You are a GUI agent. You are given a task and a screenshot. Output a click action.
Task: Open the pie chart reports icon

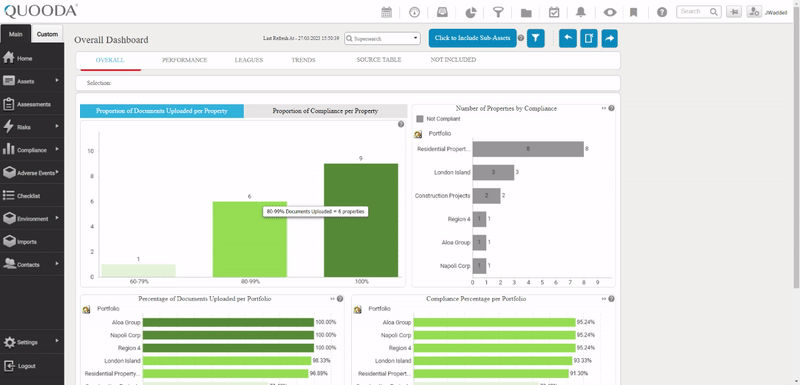click(x=470, y=12)
